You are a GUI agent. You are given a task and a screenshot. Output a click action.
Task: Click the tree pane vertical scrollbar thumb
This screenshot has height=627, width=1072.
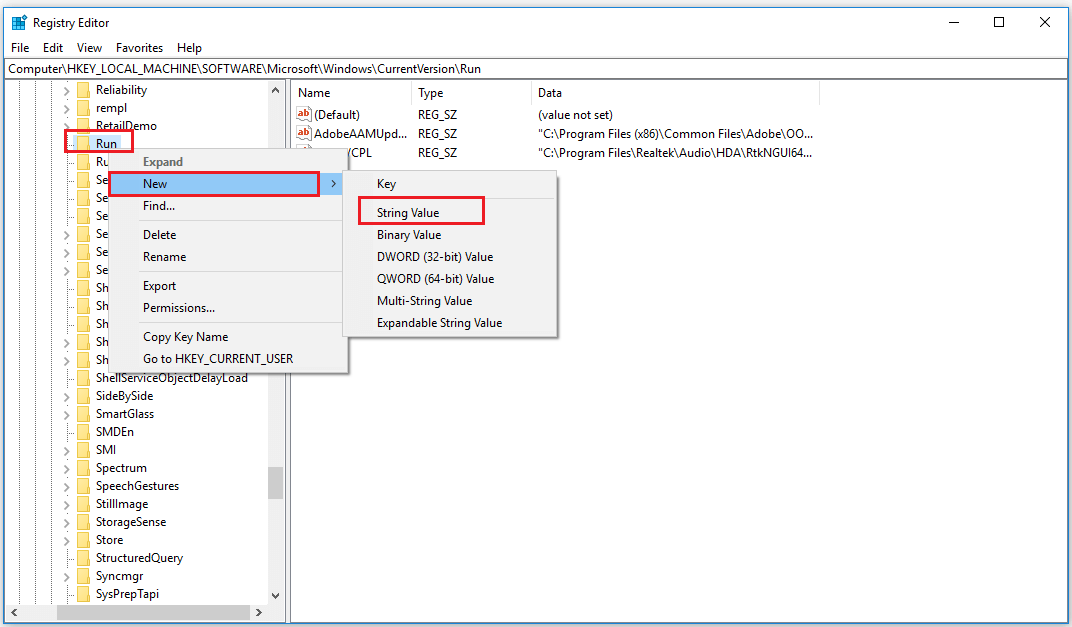pos(276,483)
